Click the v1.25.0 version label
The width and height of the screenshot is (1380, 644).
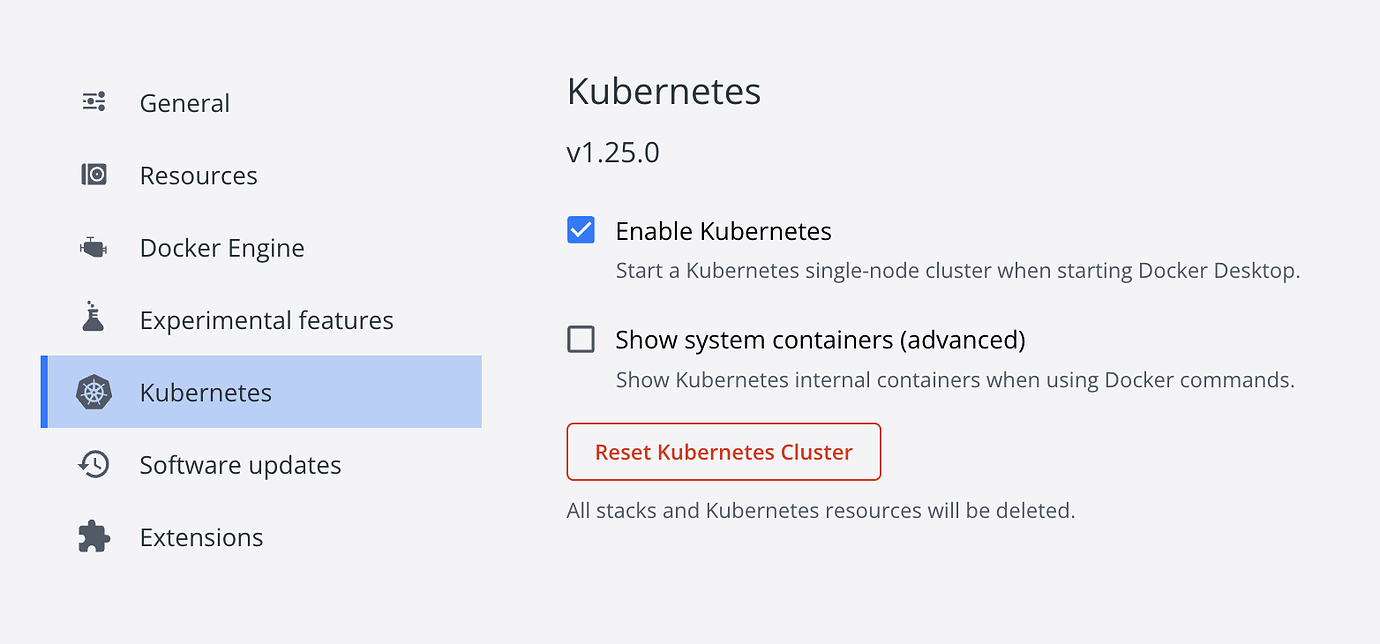pos(613,151)
